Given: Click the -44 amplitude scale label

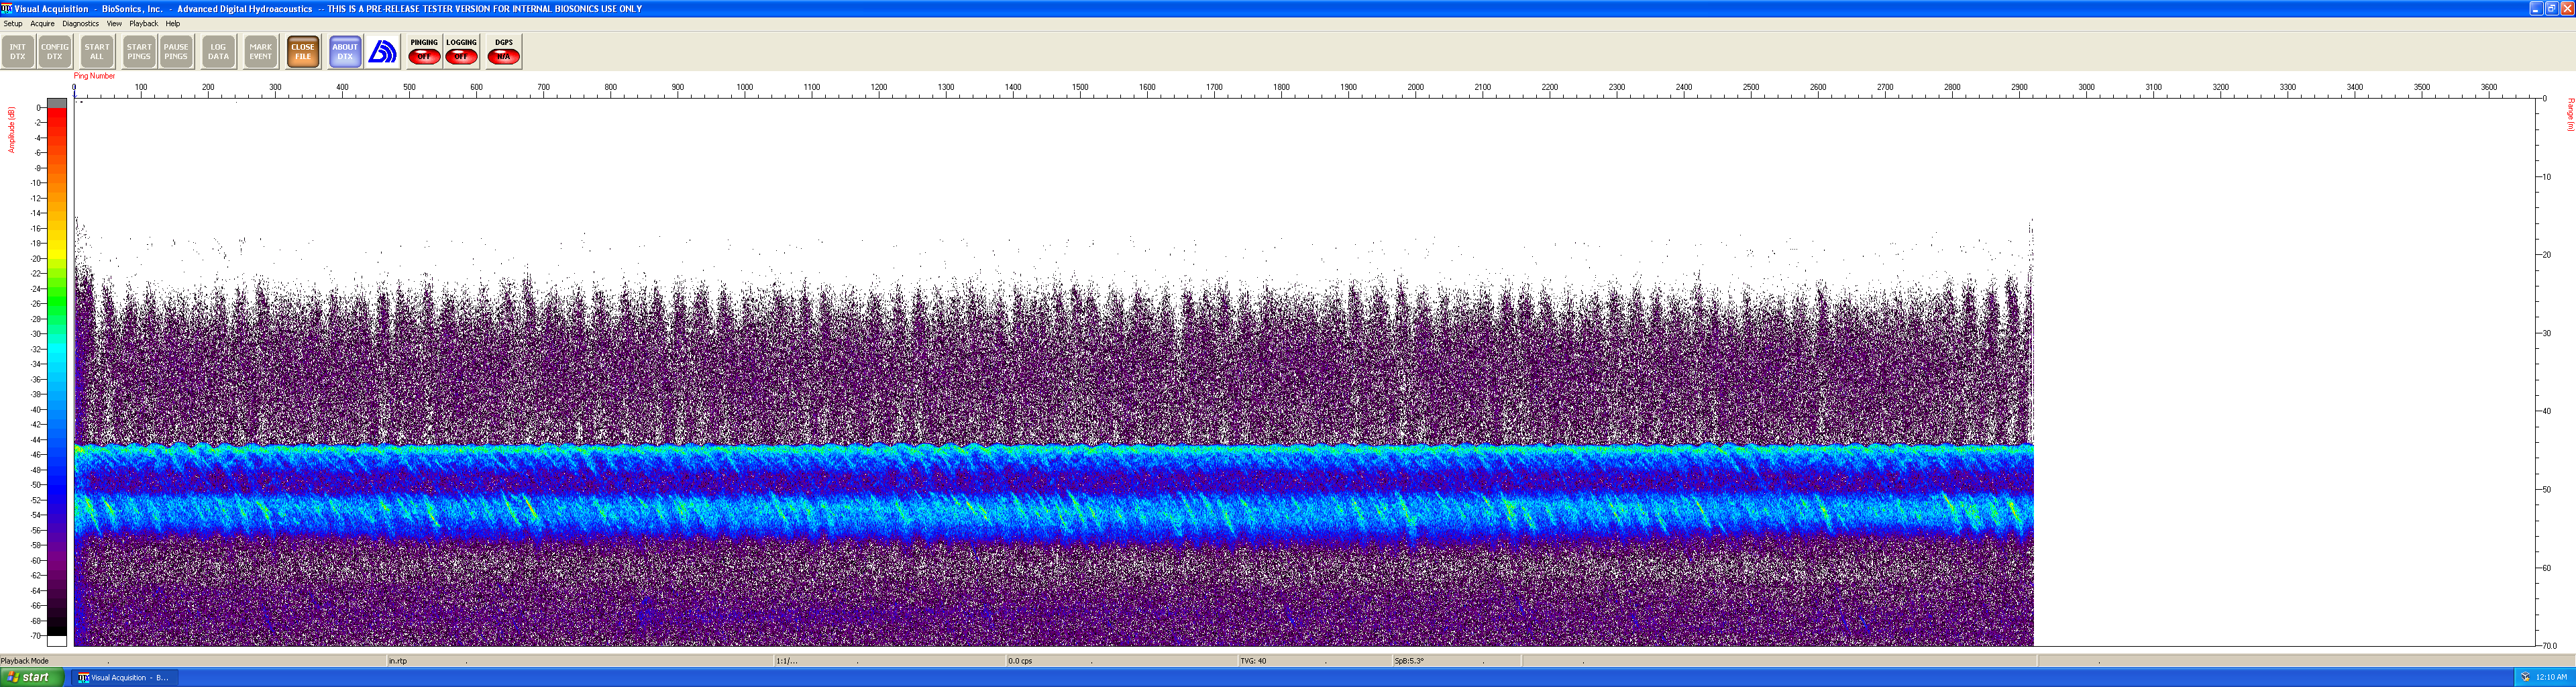Looking at the screenshot, I should point(37,440).
